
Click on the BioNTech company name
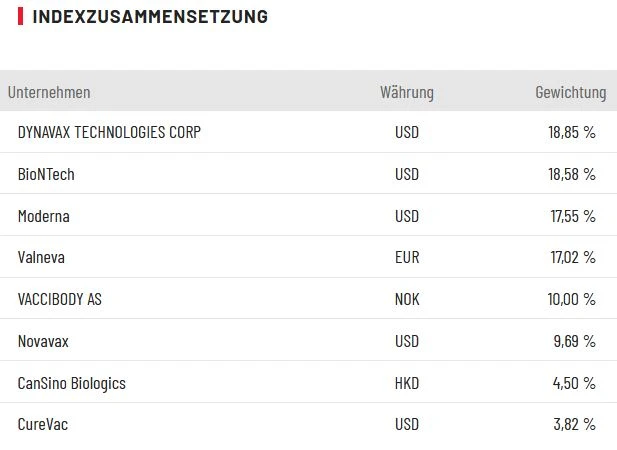coord(46,174)
